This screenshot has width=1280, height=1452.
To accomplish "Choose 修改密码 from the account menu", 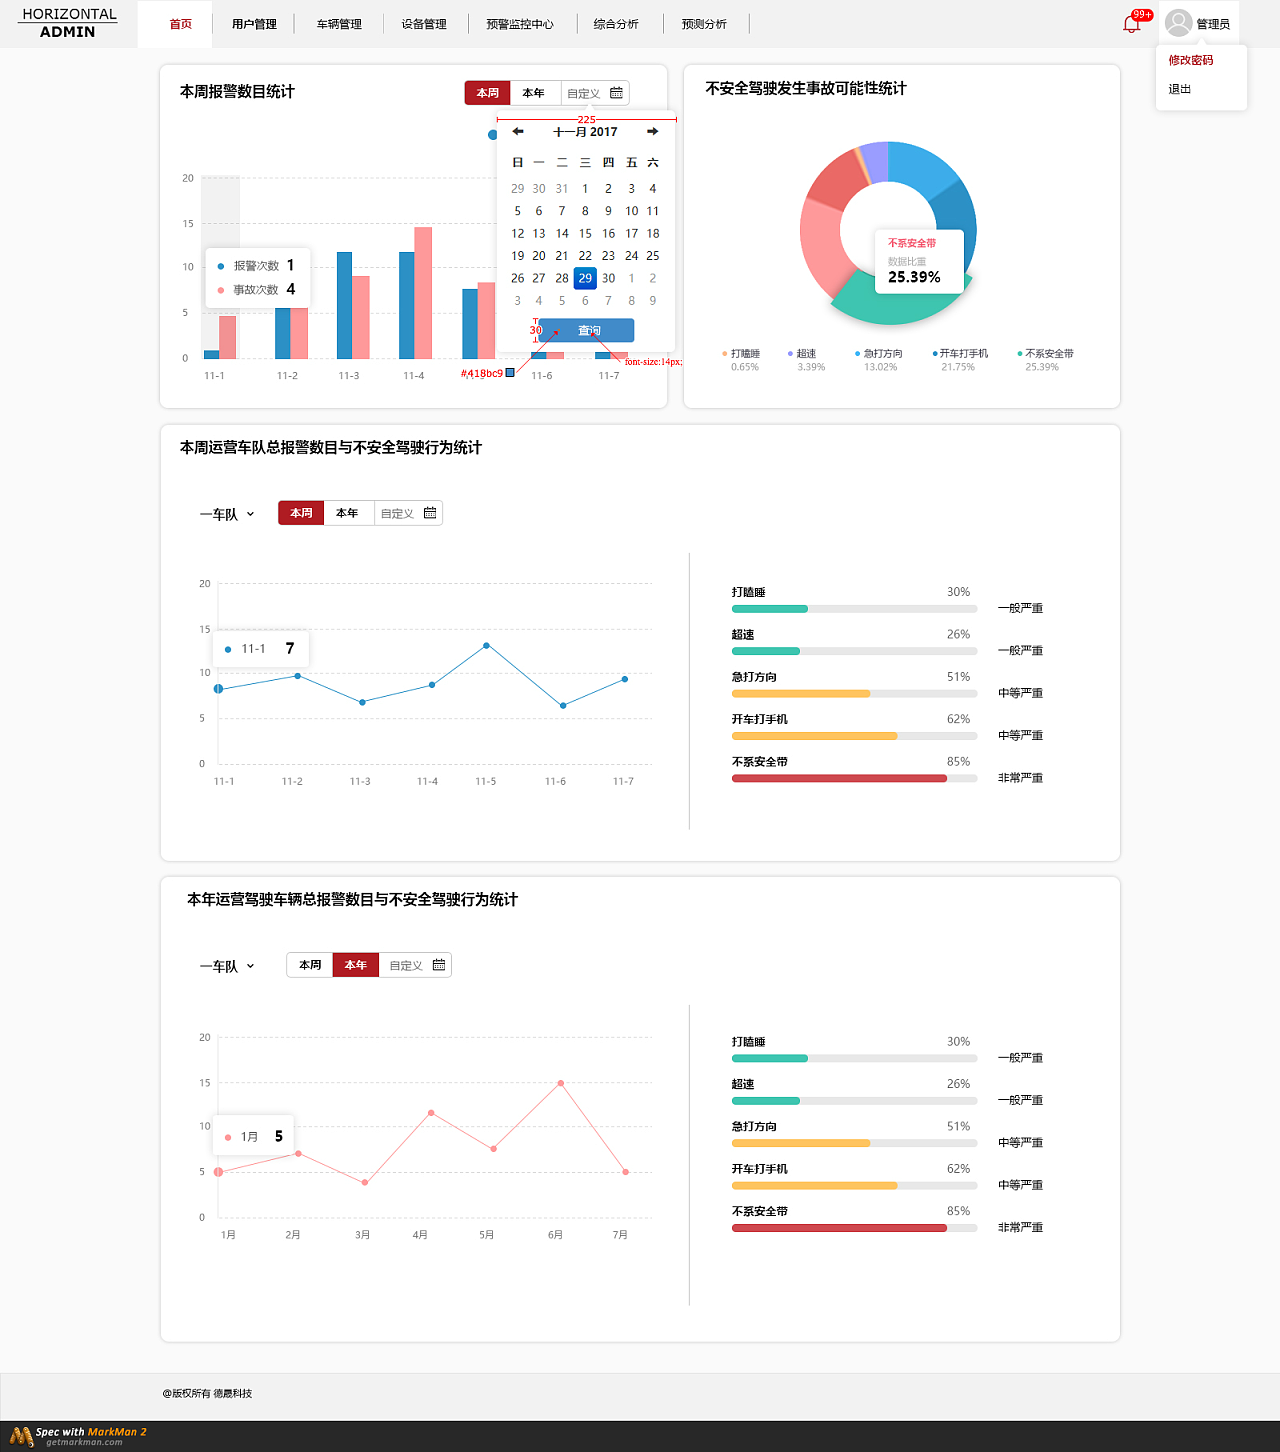I will [1191, 60].
